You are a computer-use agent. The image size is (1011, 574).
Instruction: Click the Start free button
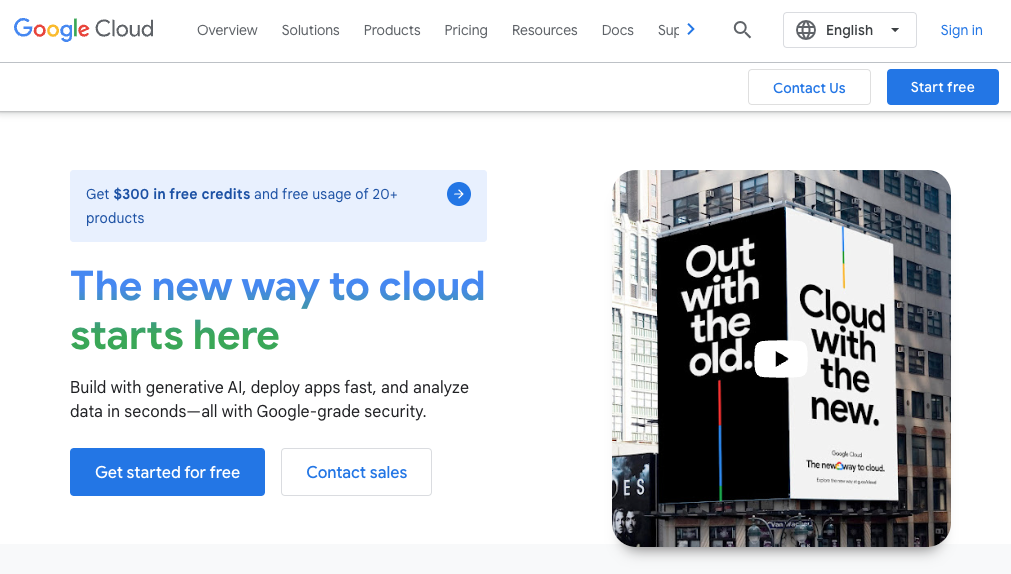[943, 87]
